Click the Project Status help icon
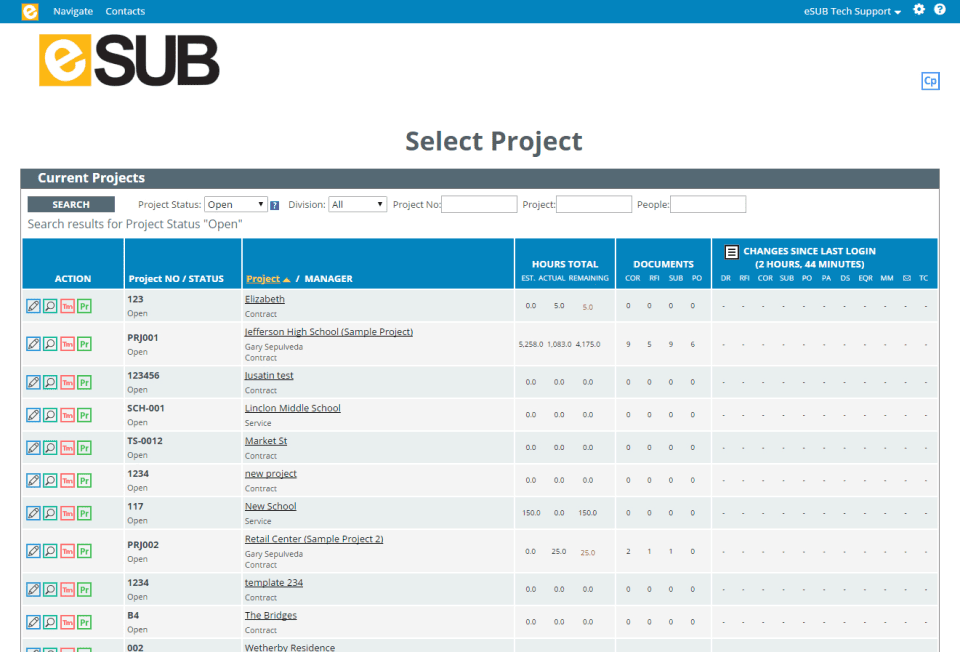This screenshot has width=960, height=652. (274, 205)
